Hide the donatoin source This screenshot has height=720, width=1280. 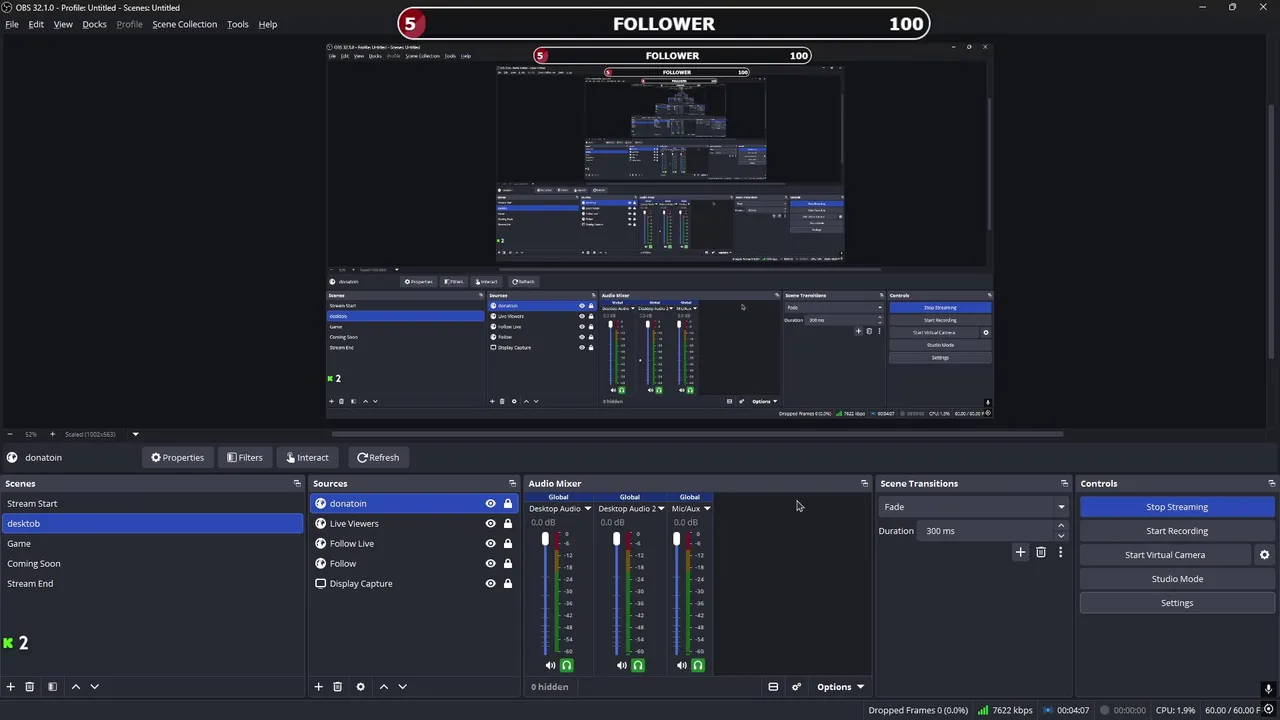pos(490,504)
